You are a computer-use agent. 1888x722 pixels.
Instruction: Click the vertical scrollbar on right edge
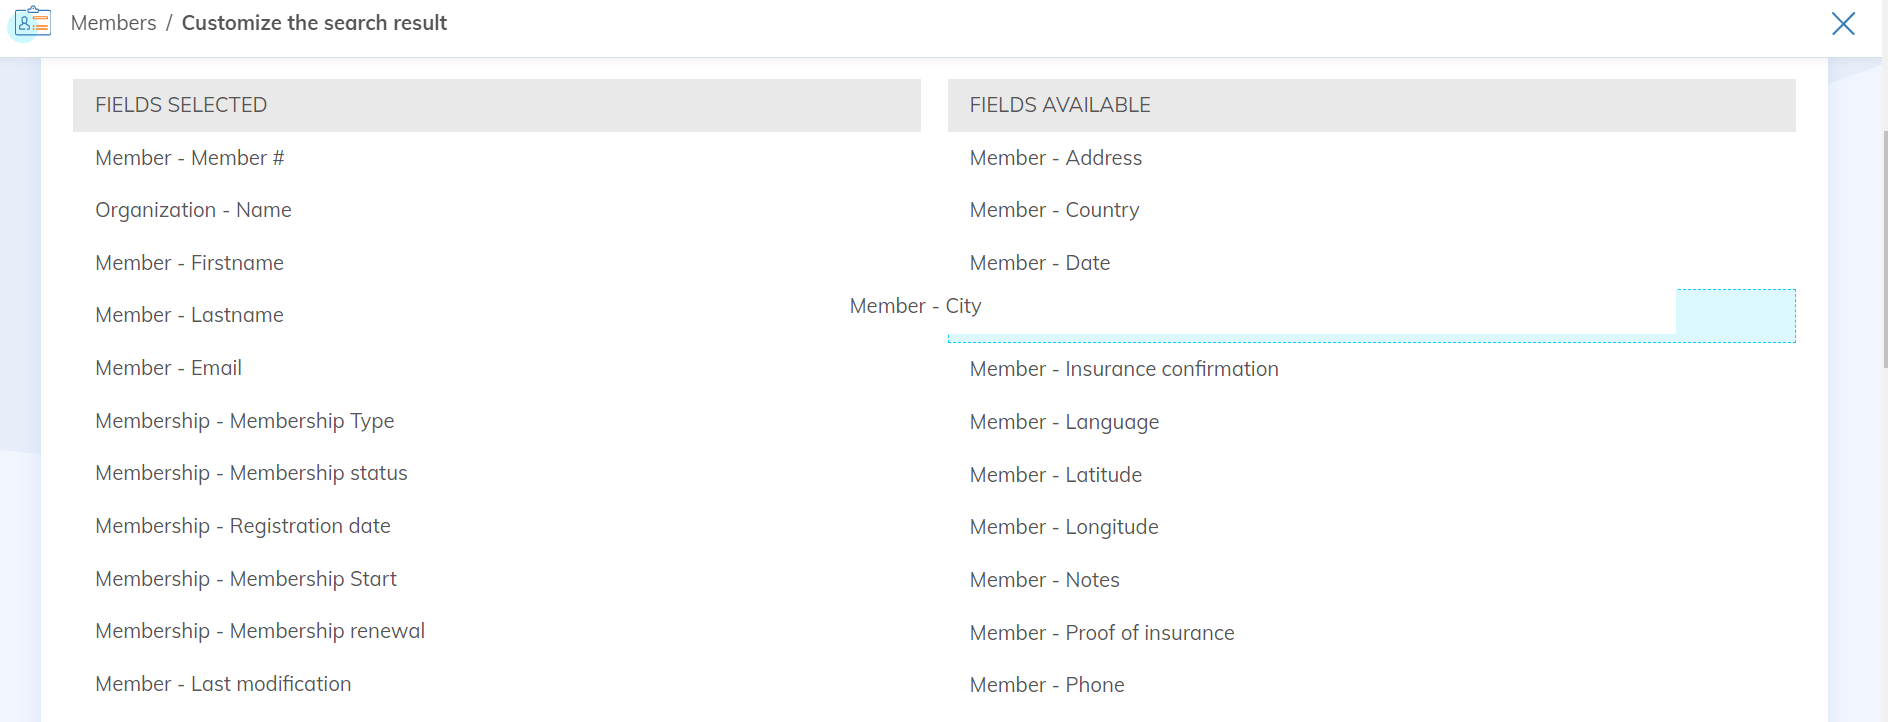pos(1884,250)
